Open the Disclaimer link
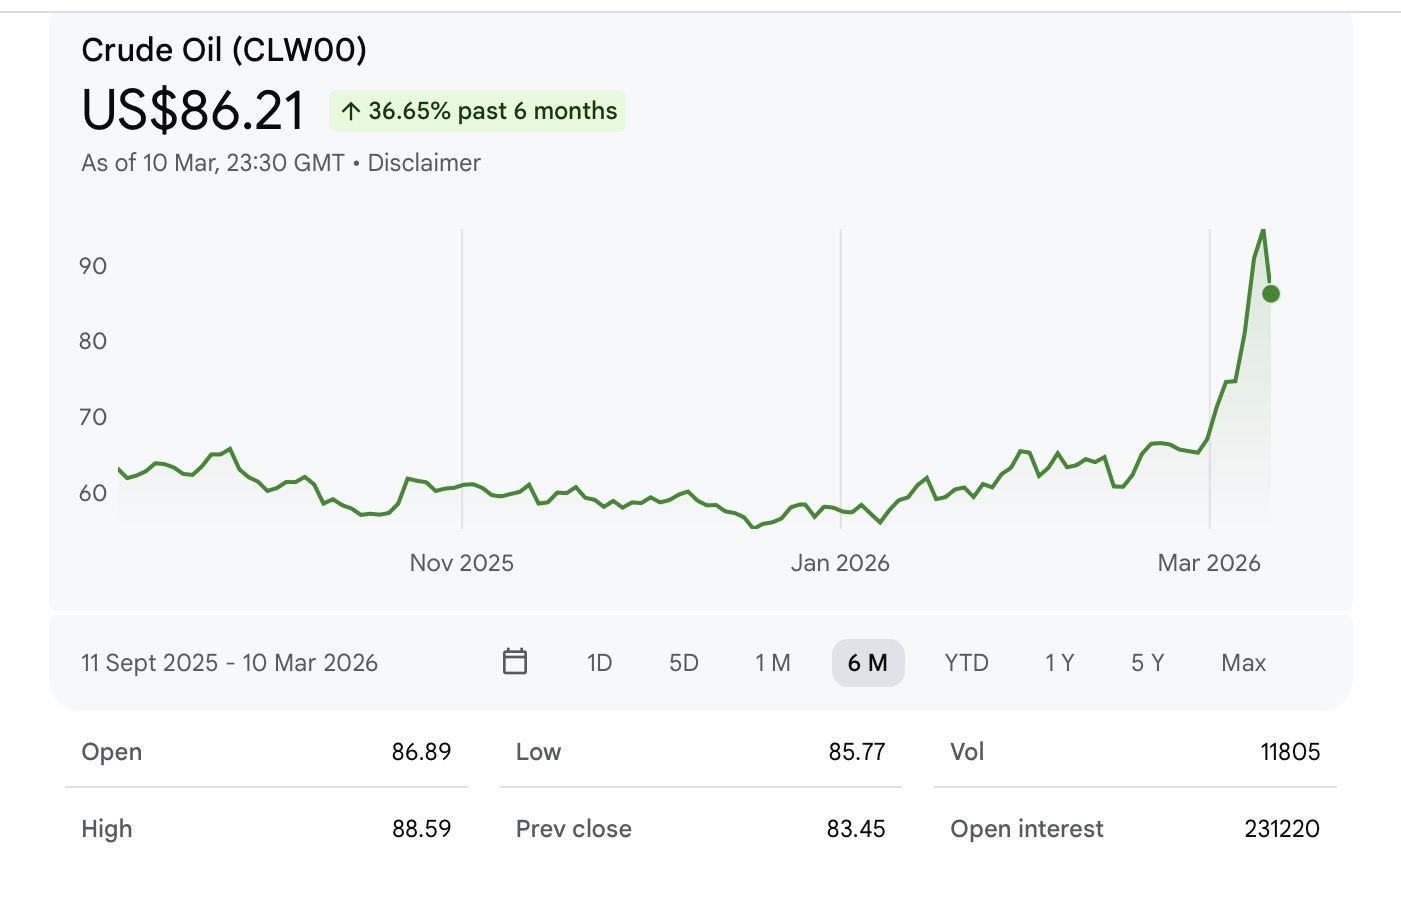The image size is (1401, 916). coord(424,163)
